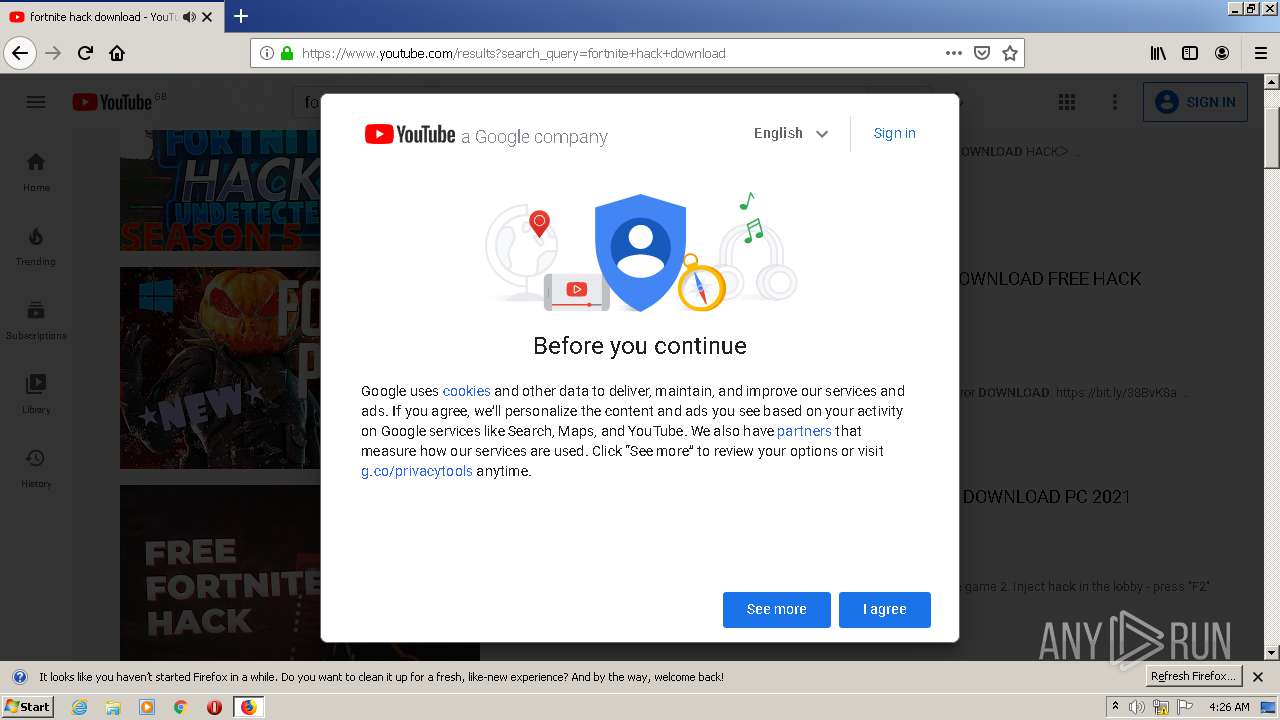The image size is (1280, 720).
Task: Open g.co/privacytools link
Action: 417,471
